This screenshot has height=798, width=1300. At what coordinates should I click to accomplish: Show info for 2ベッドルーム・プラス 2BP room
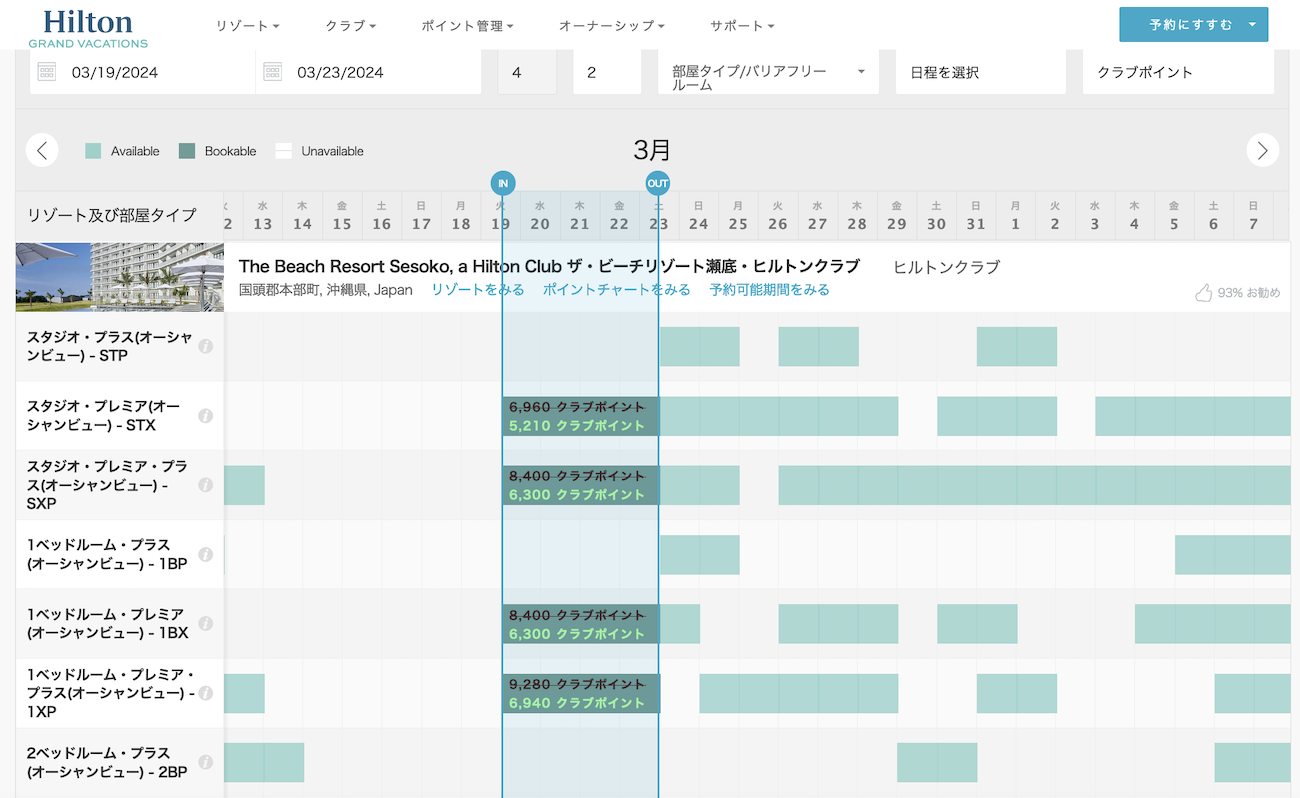(205, 762)
